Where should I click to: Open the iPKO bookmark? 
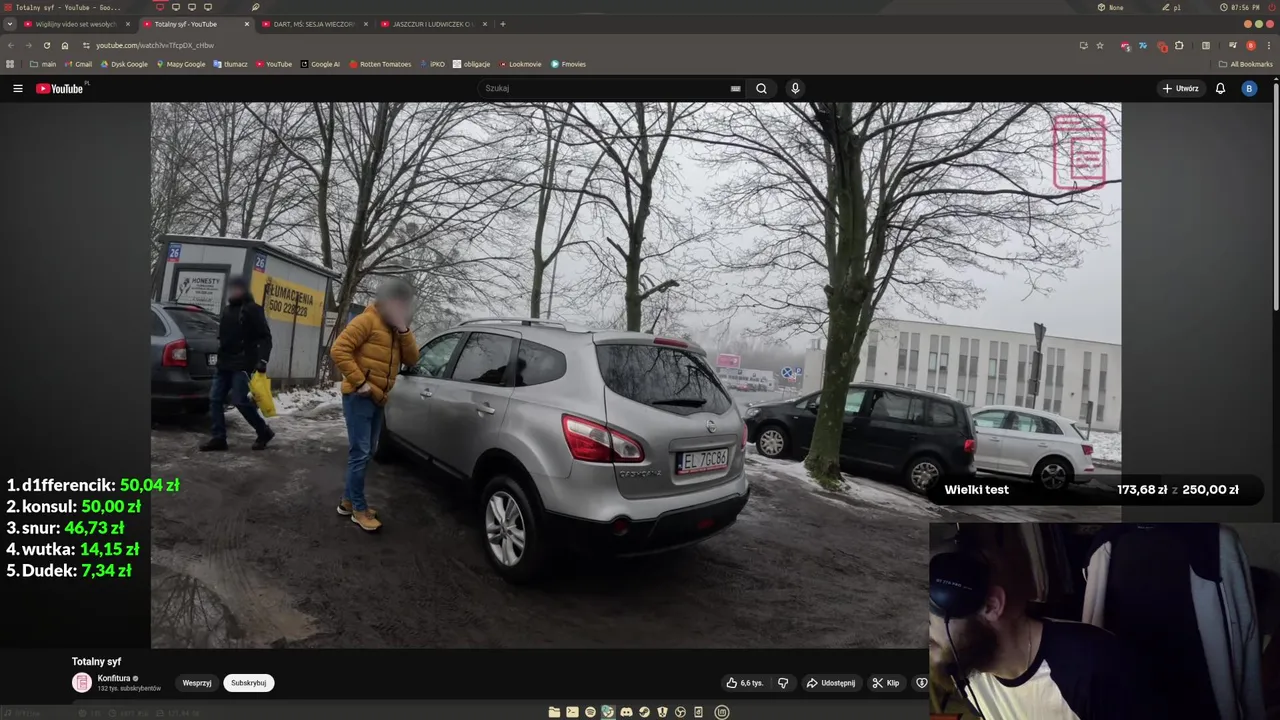point(432,64)
